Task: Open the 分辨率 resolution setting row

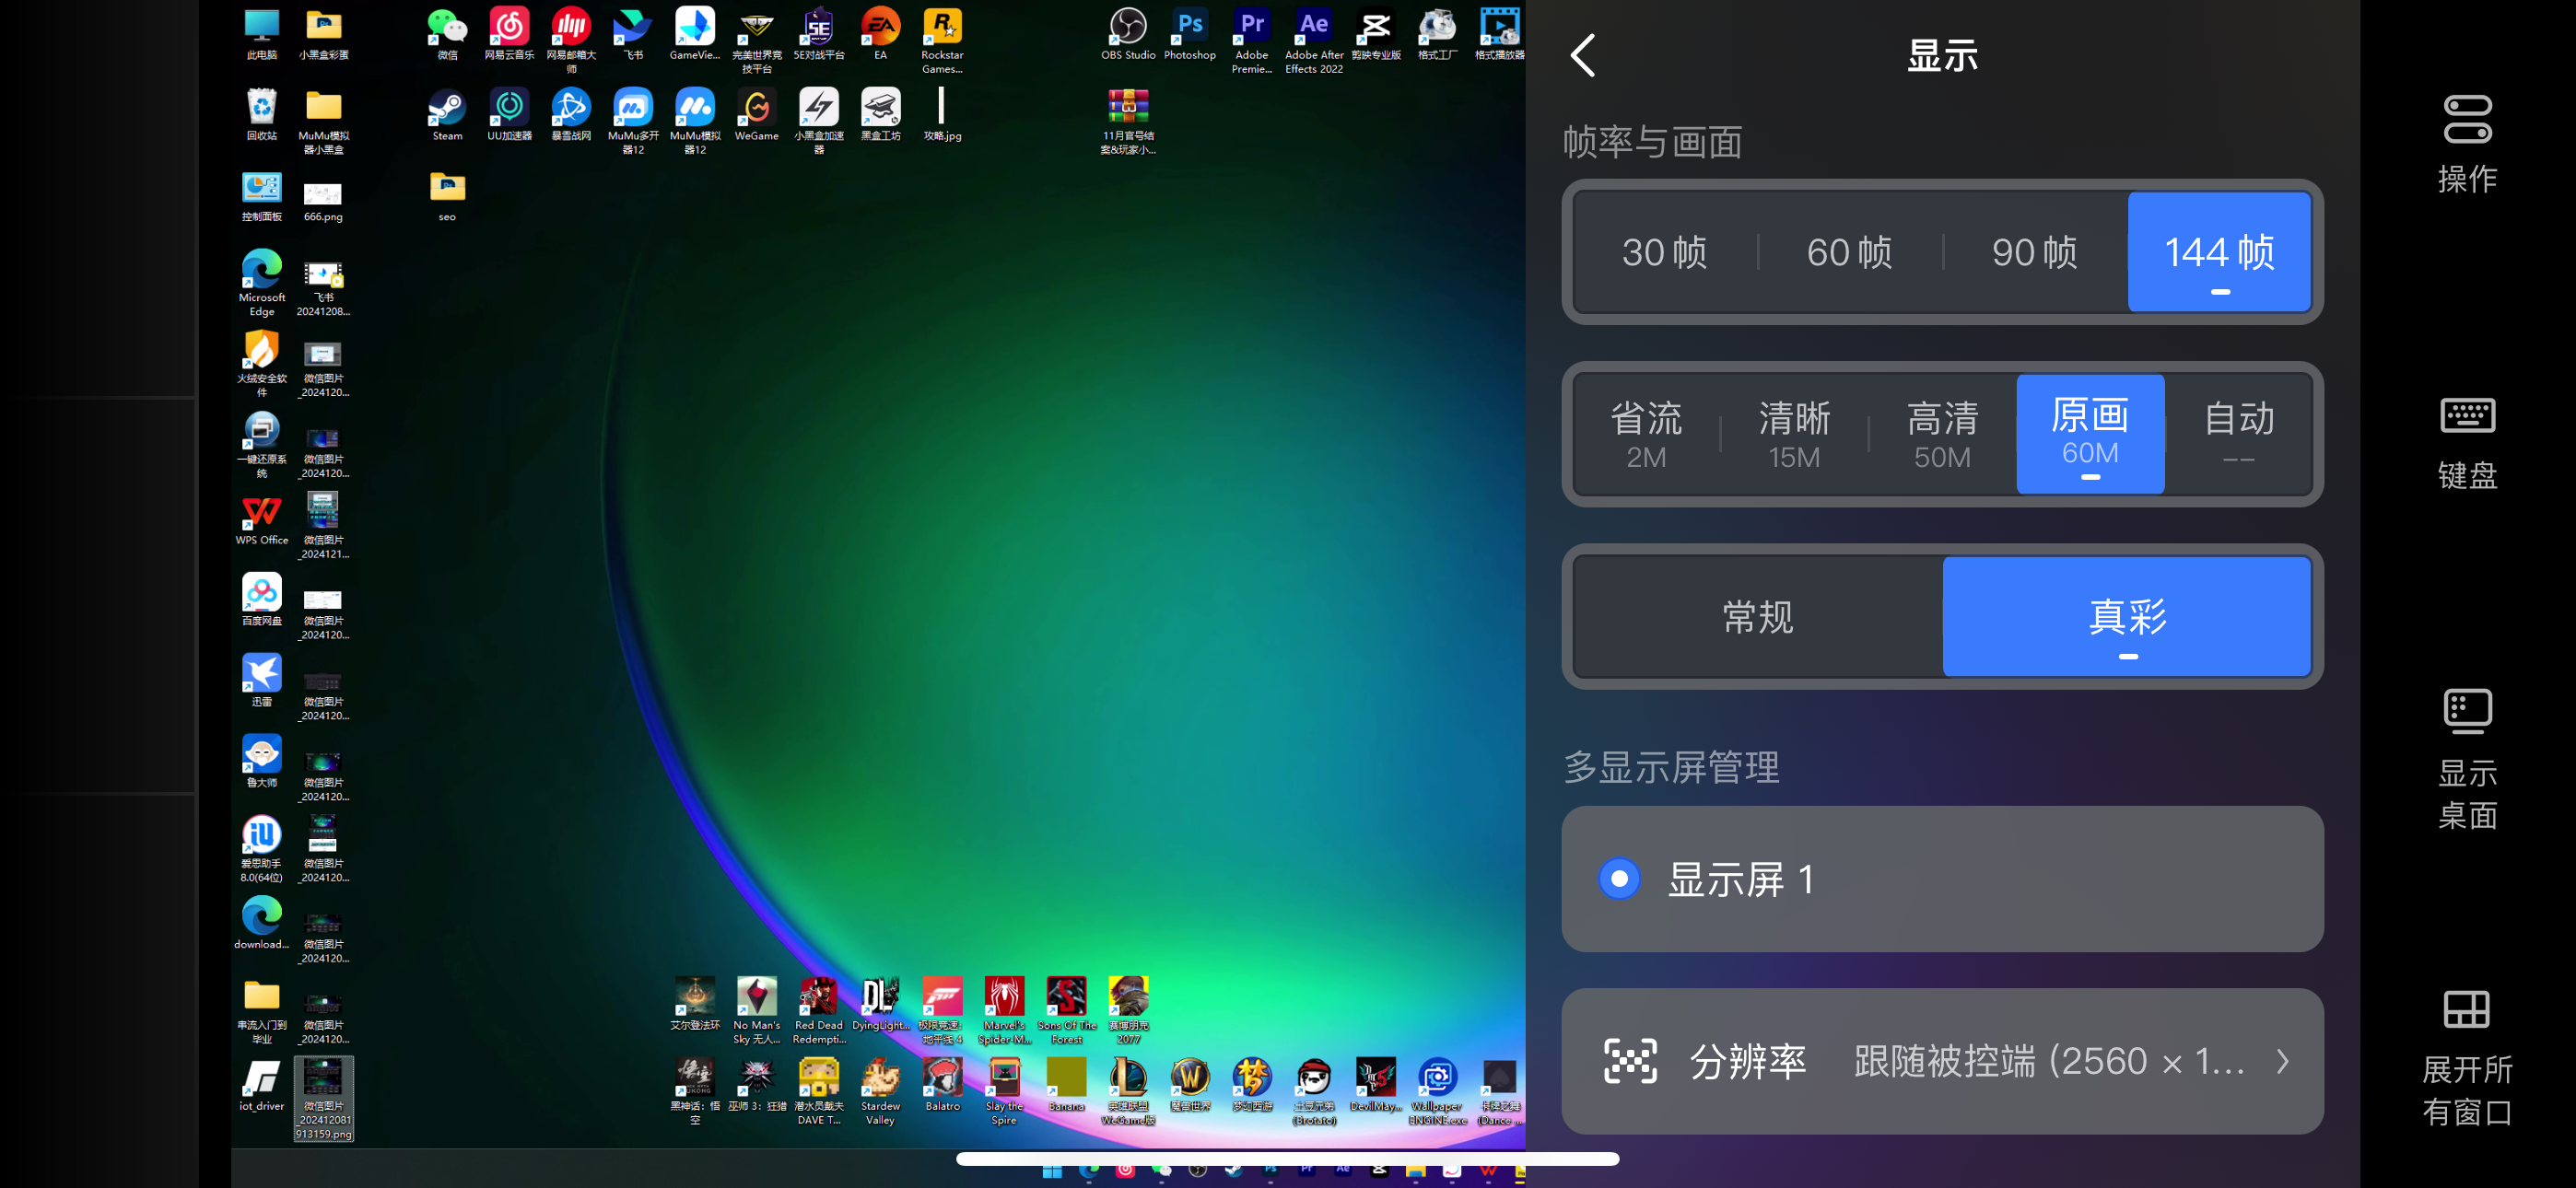Action: [1942, 1061]
